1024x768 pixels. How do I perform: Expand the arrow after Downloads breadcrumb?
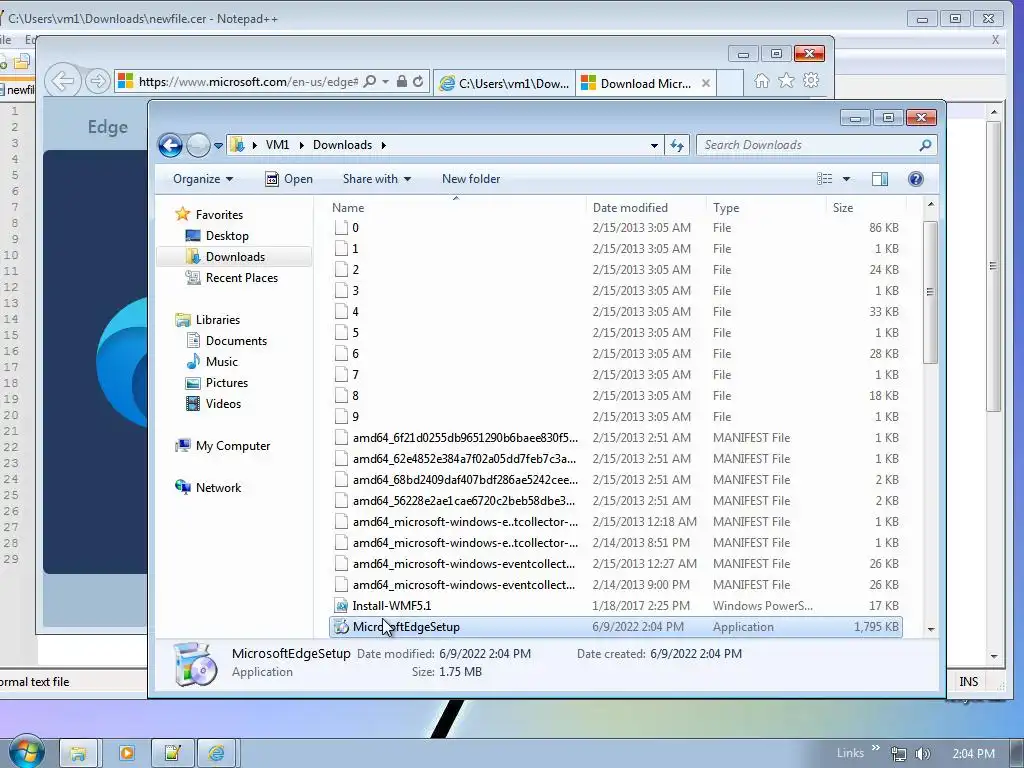pyautogui.click(x=383, y=145)
